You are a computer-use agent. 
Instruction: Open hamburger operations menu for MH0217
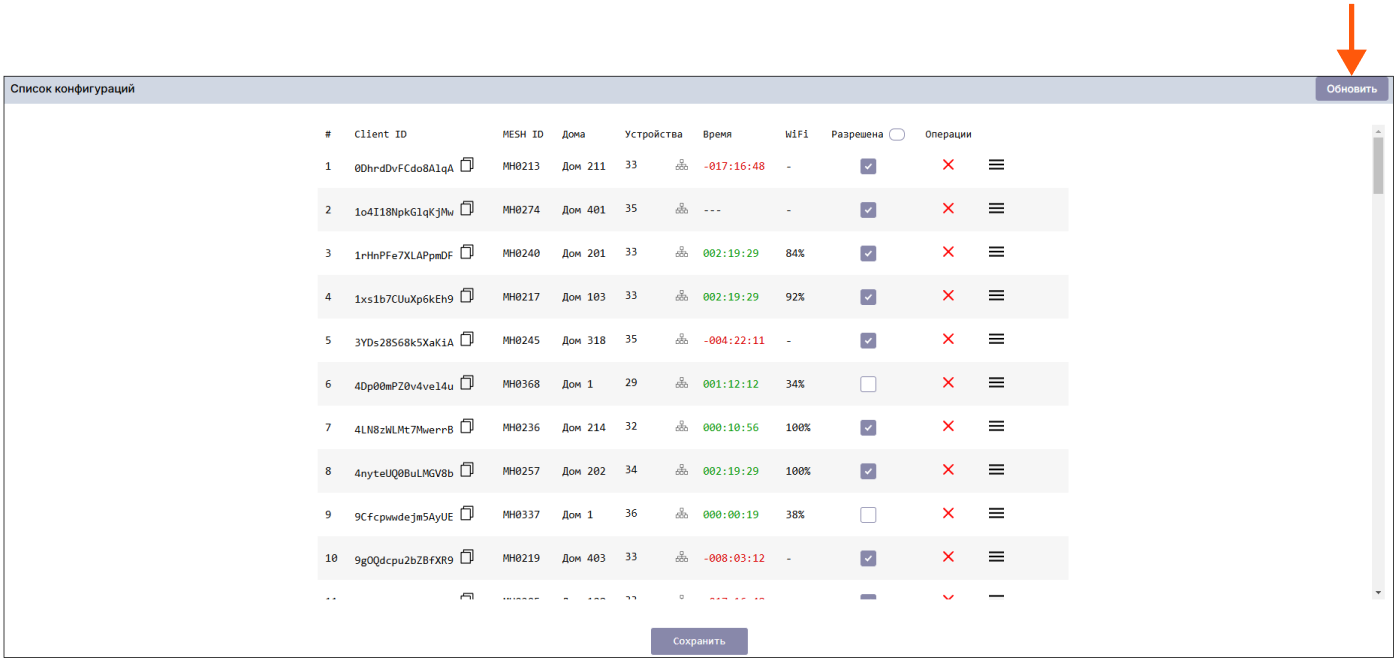tap(996, 296)
